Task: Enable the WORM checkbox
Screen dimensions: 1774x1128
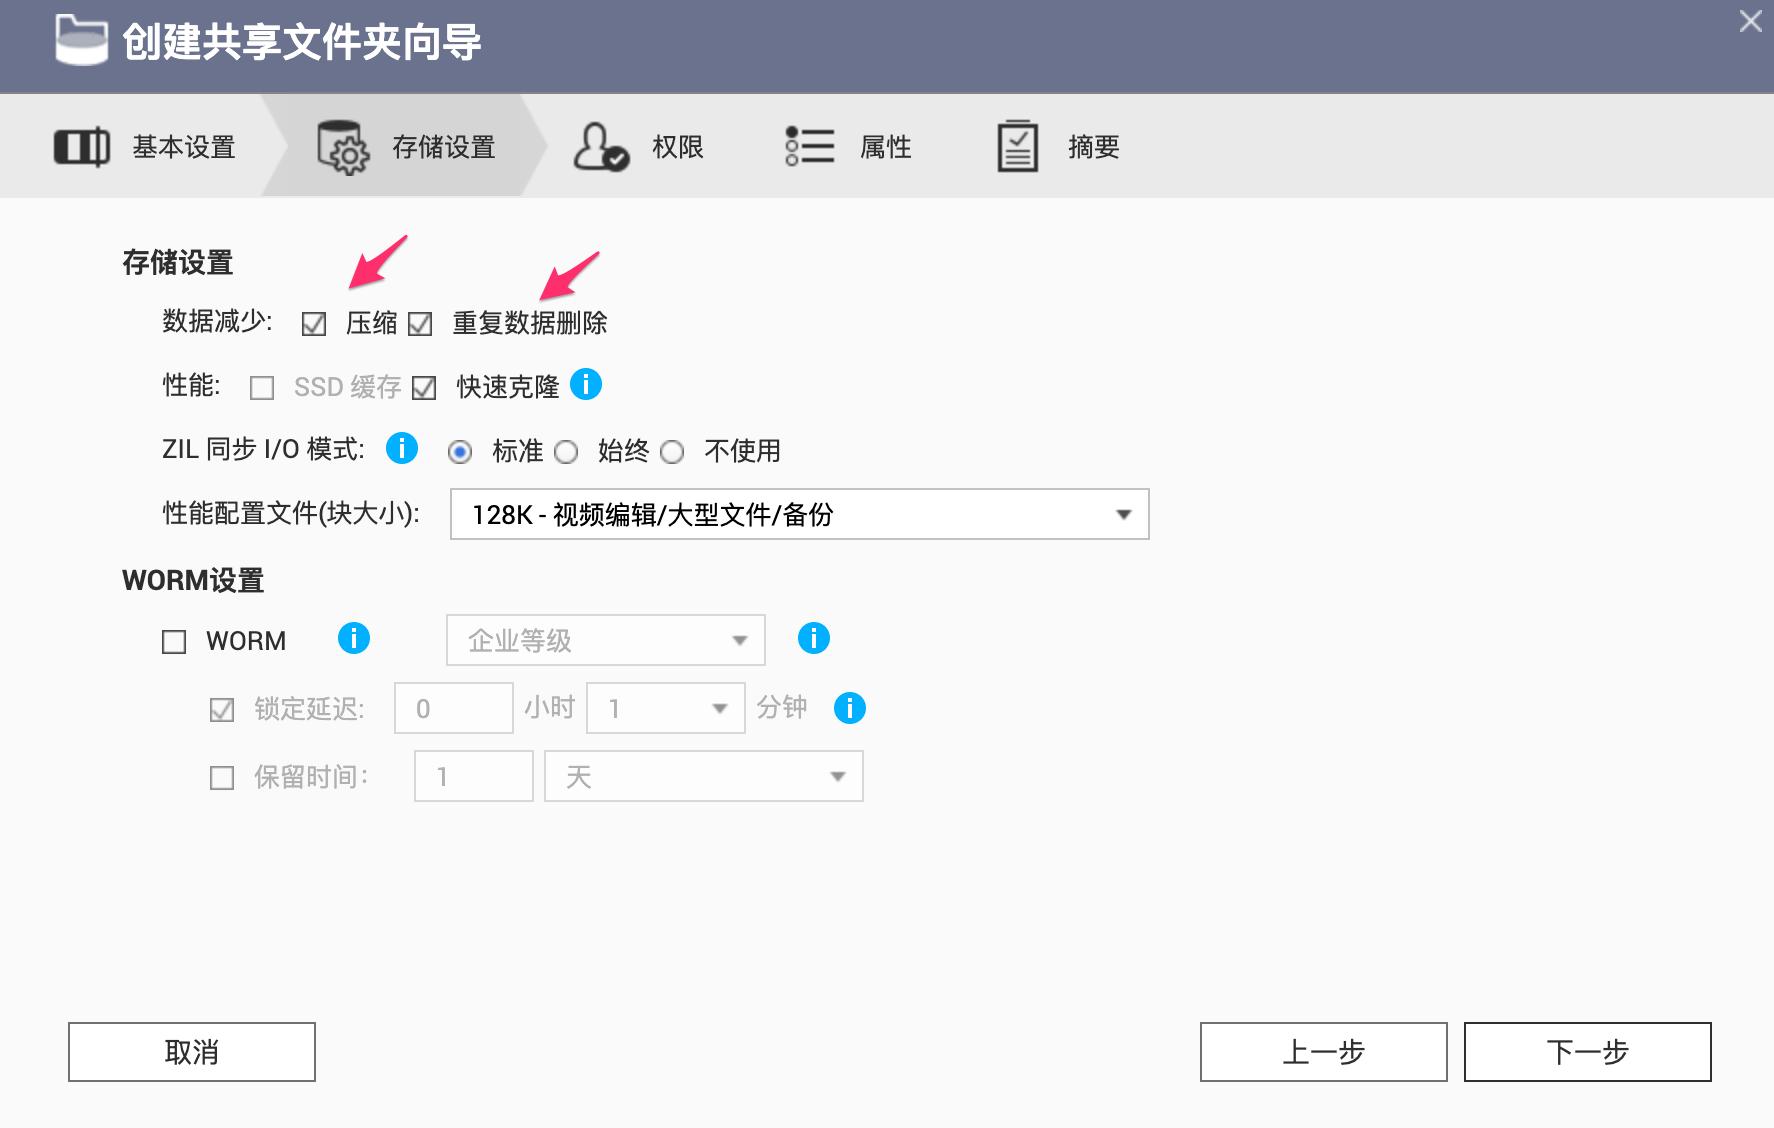Action: pyautogui.click(x=172, y=640)
